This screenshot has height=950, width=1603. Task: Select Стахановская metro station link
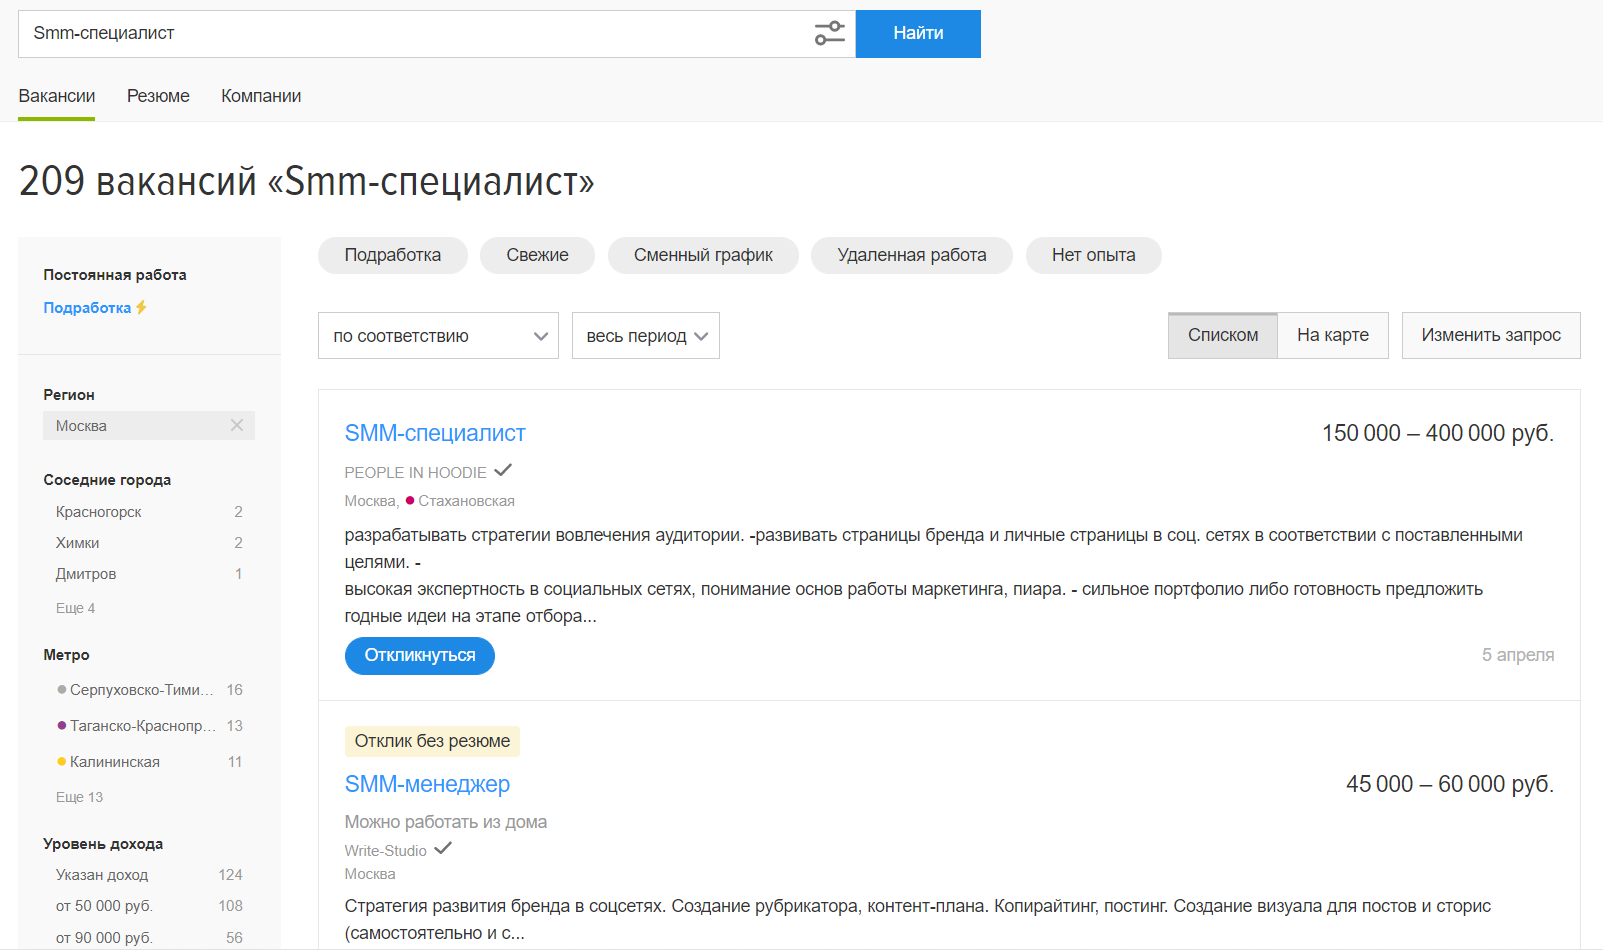pos(466,501)
